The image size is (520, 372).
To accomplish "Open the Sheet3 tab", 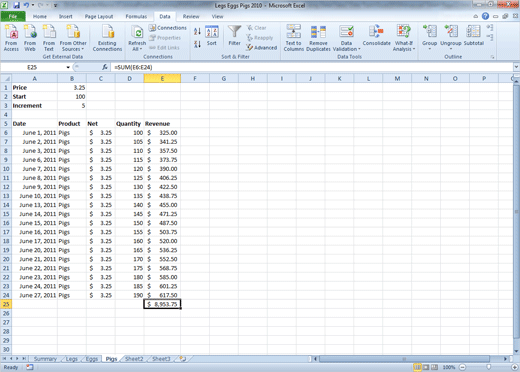I will point(161,359).
